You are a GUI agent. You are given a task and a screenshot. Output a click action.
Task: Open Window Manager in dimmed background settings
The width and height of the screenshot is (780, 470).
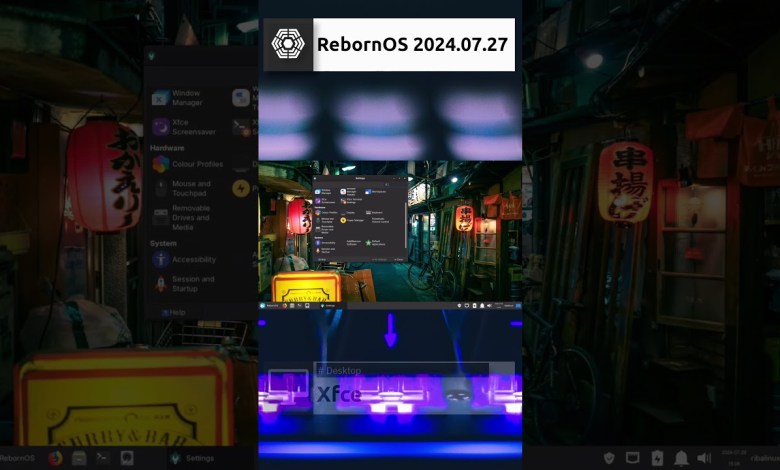[x=178, y=98]
